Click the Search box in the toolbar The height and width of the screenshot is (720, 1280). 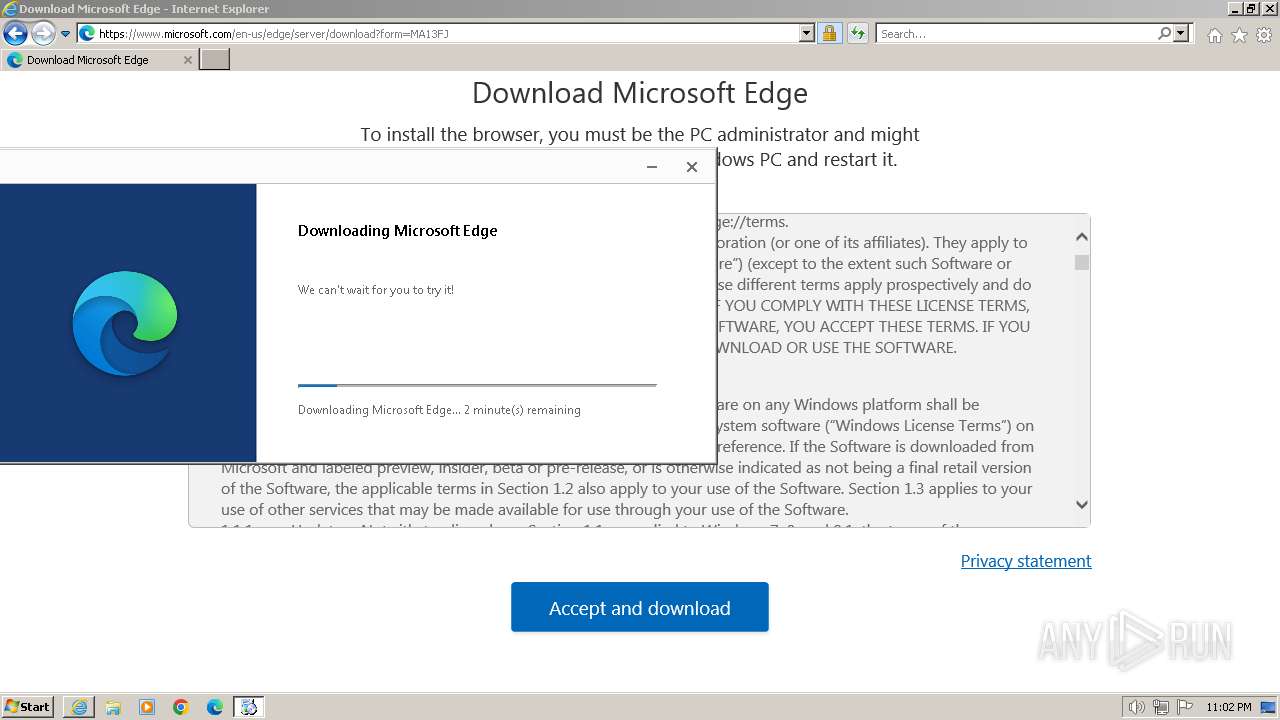coord(1015,34)
